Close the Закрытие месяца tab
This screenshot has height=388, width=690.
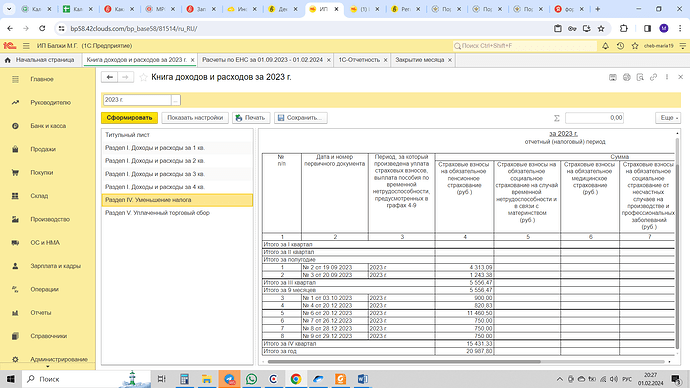click(450, 60)
